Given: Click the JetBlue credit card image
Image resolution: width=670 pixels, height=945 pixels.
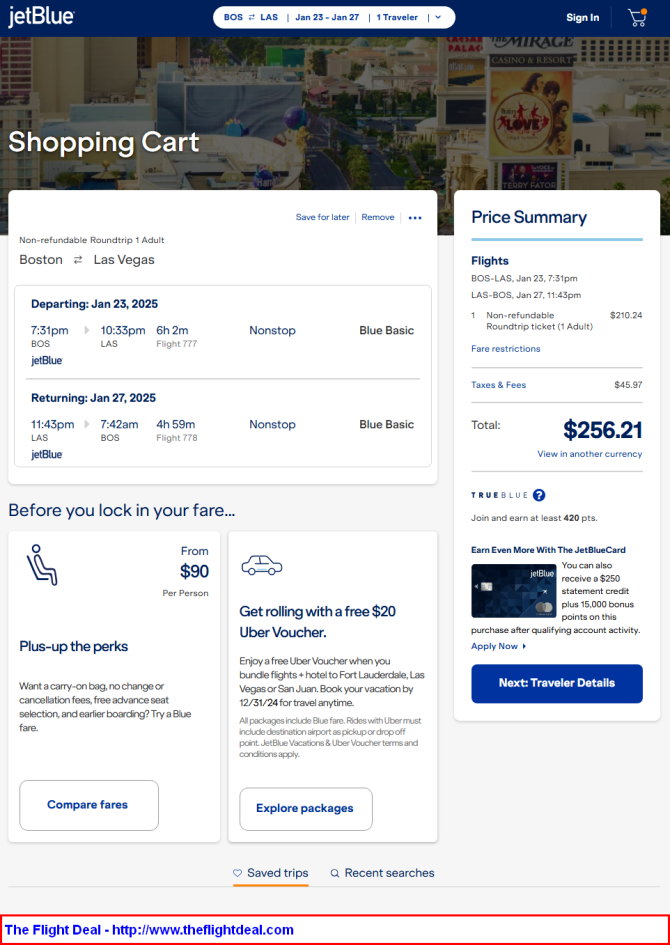Looking at the screenshot, I should tap(513, 591).
